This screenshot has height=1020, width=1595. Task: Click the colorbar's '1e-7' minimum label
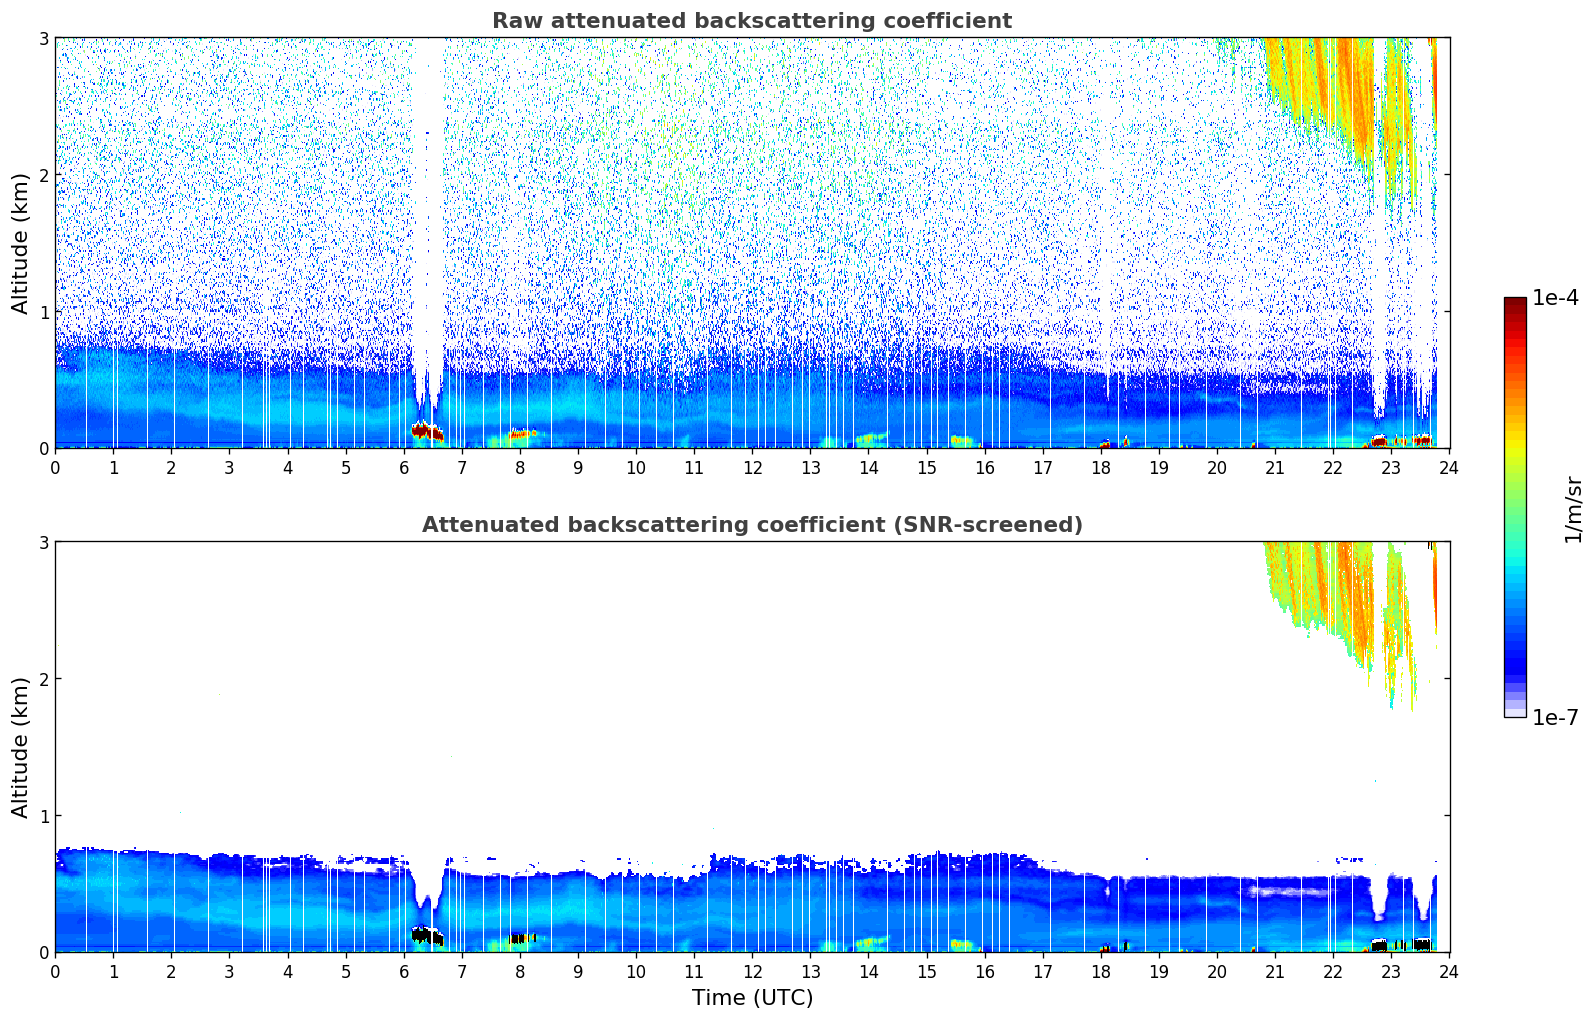click(1555, 717)
